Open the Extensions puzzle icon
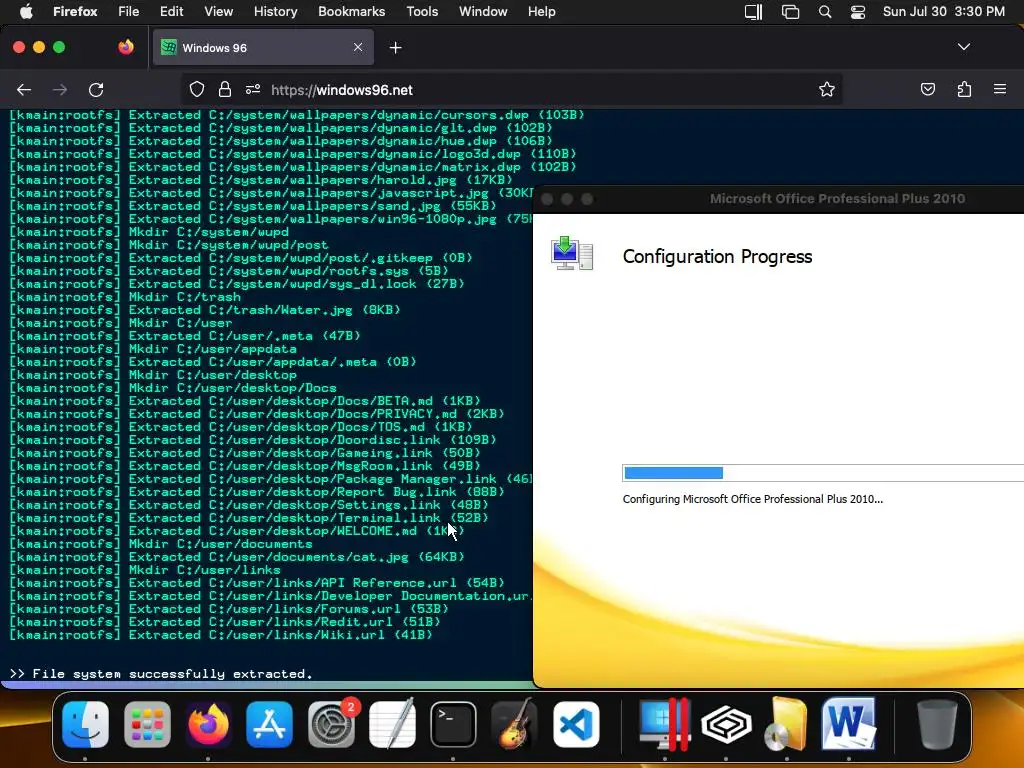Screen dimensions: 1024x768 click(964, 89)
